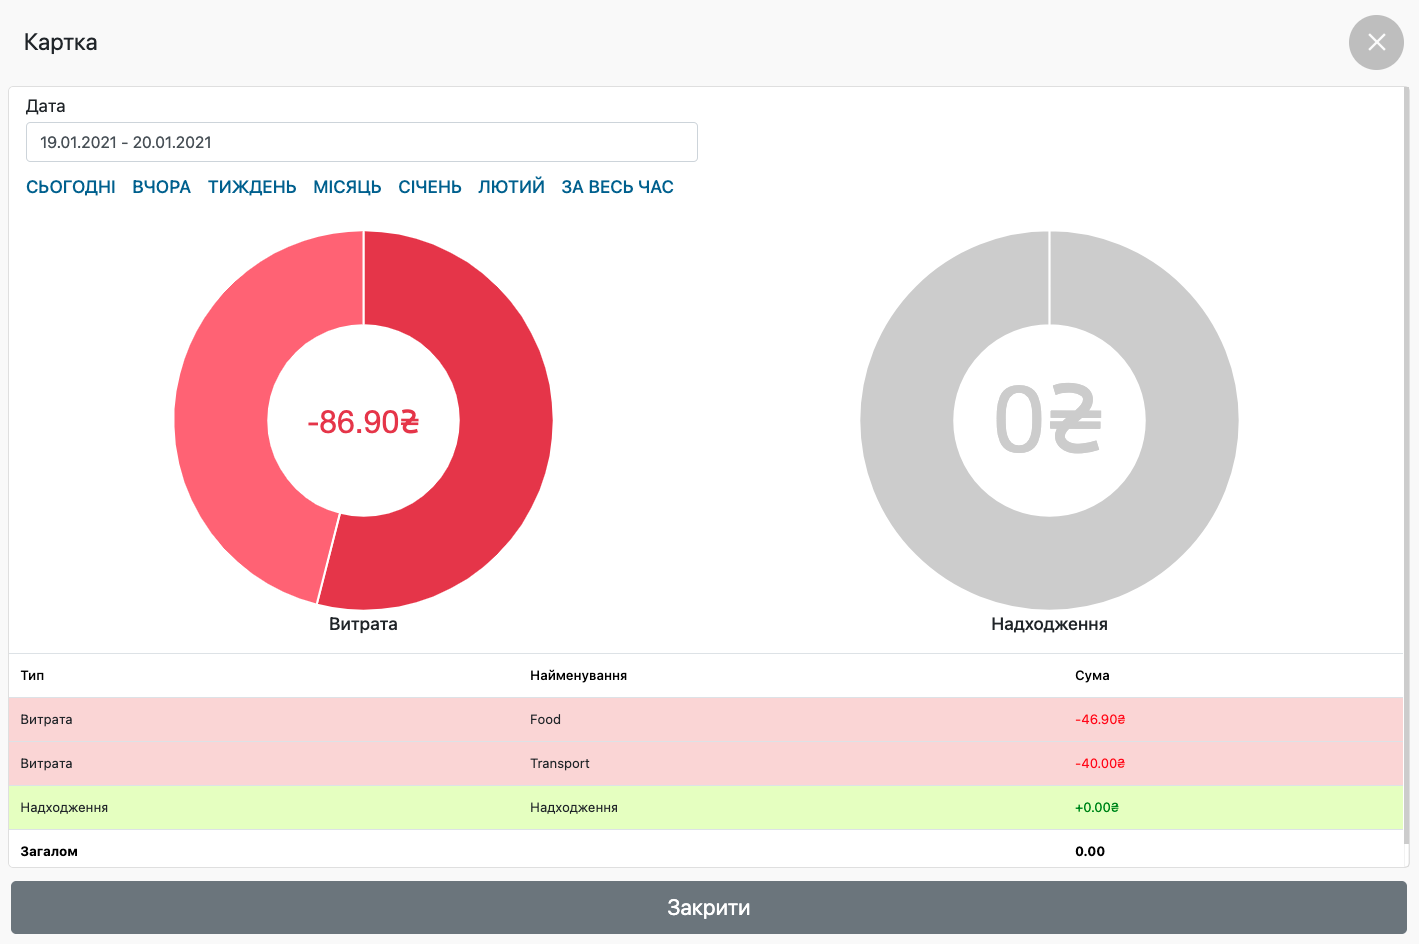The width and height of the screenshot is (1419, 944).
Task: Click the gray income donut chart
Action: 1190,420
